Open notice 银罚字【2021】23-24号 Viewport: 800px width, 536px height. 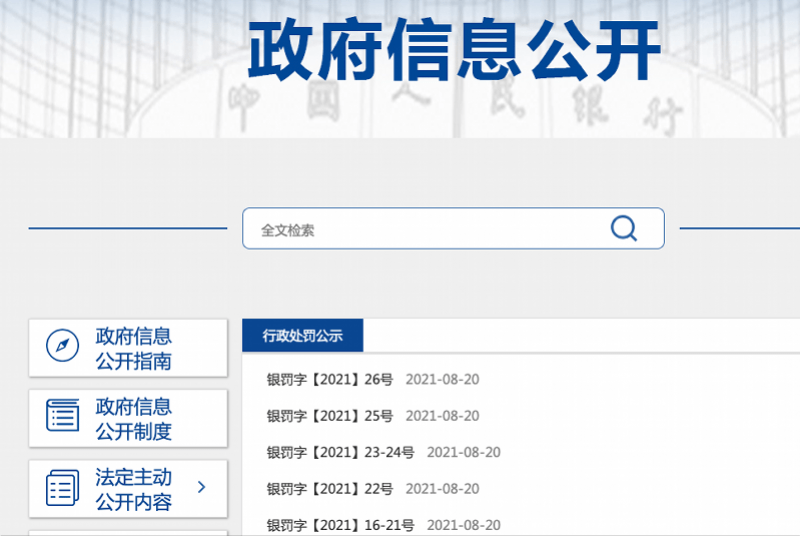(340, 452)
